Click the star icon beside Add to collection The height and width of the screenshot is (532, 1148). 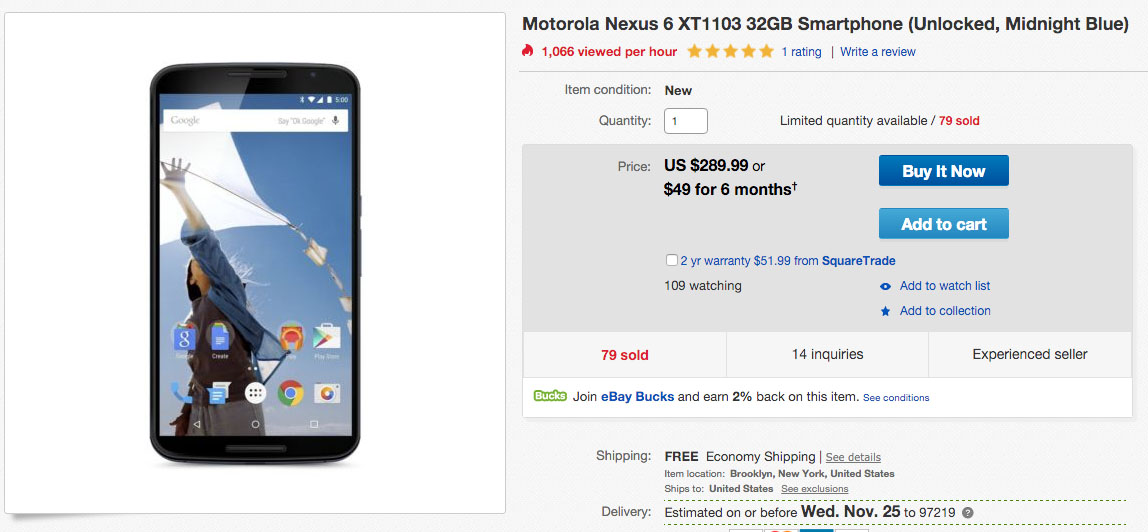point(885,312)
